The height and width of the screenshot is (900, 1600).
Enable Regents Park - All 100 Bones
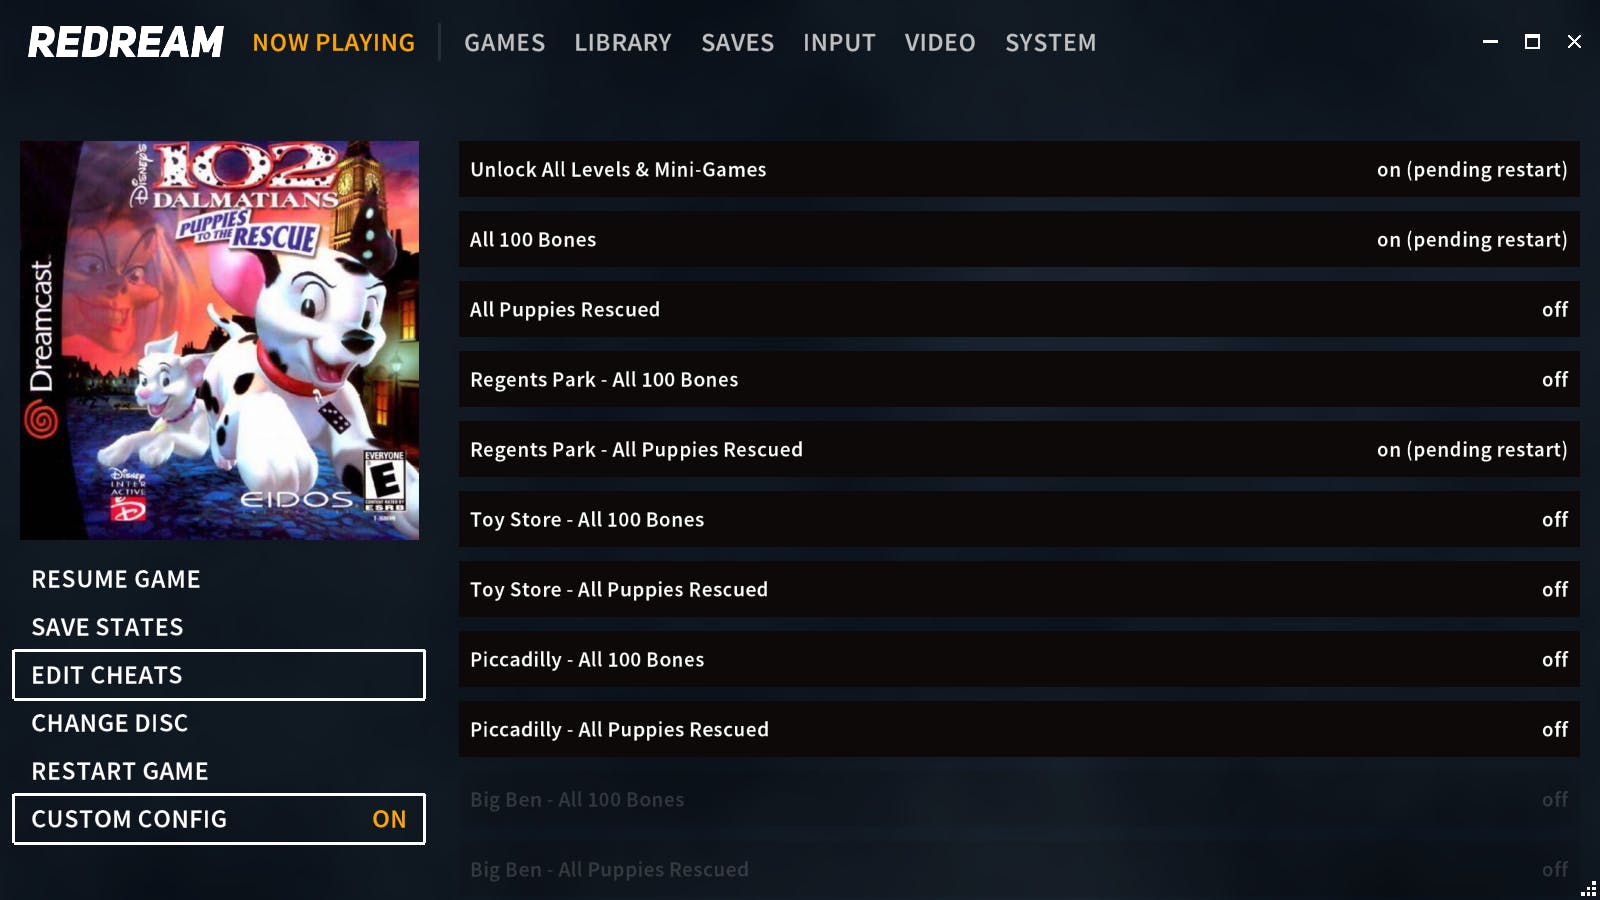[1019, 379]
